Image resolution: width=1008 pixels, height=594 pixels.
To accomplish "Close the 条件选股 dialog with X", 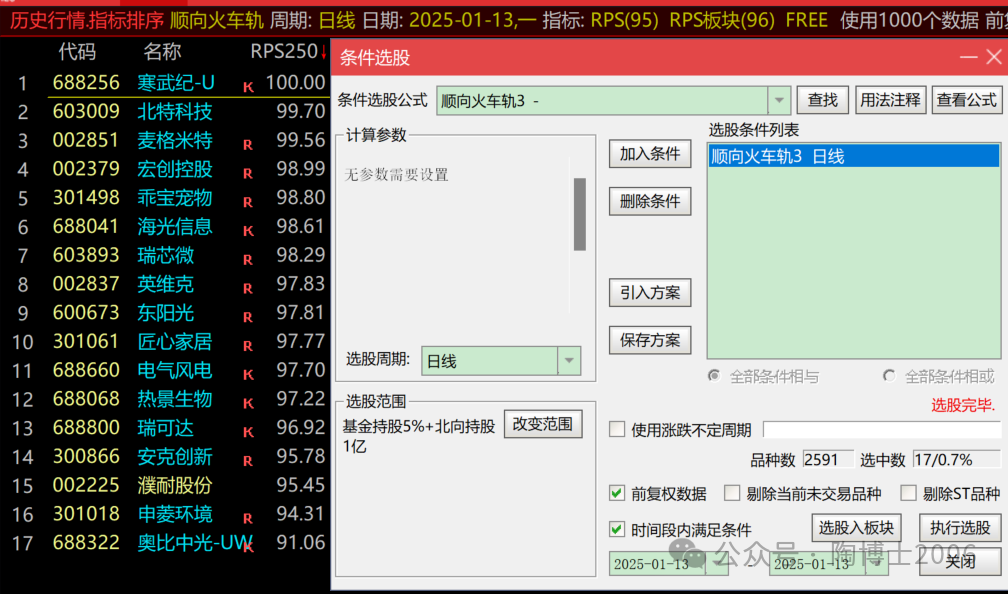I will pos(993,57).
